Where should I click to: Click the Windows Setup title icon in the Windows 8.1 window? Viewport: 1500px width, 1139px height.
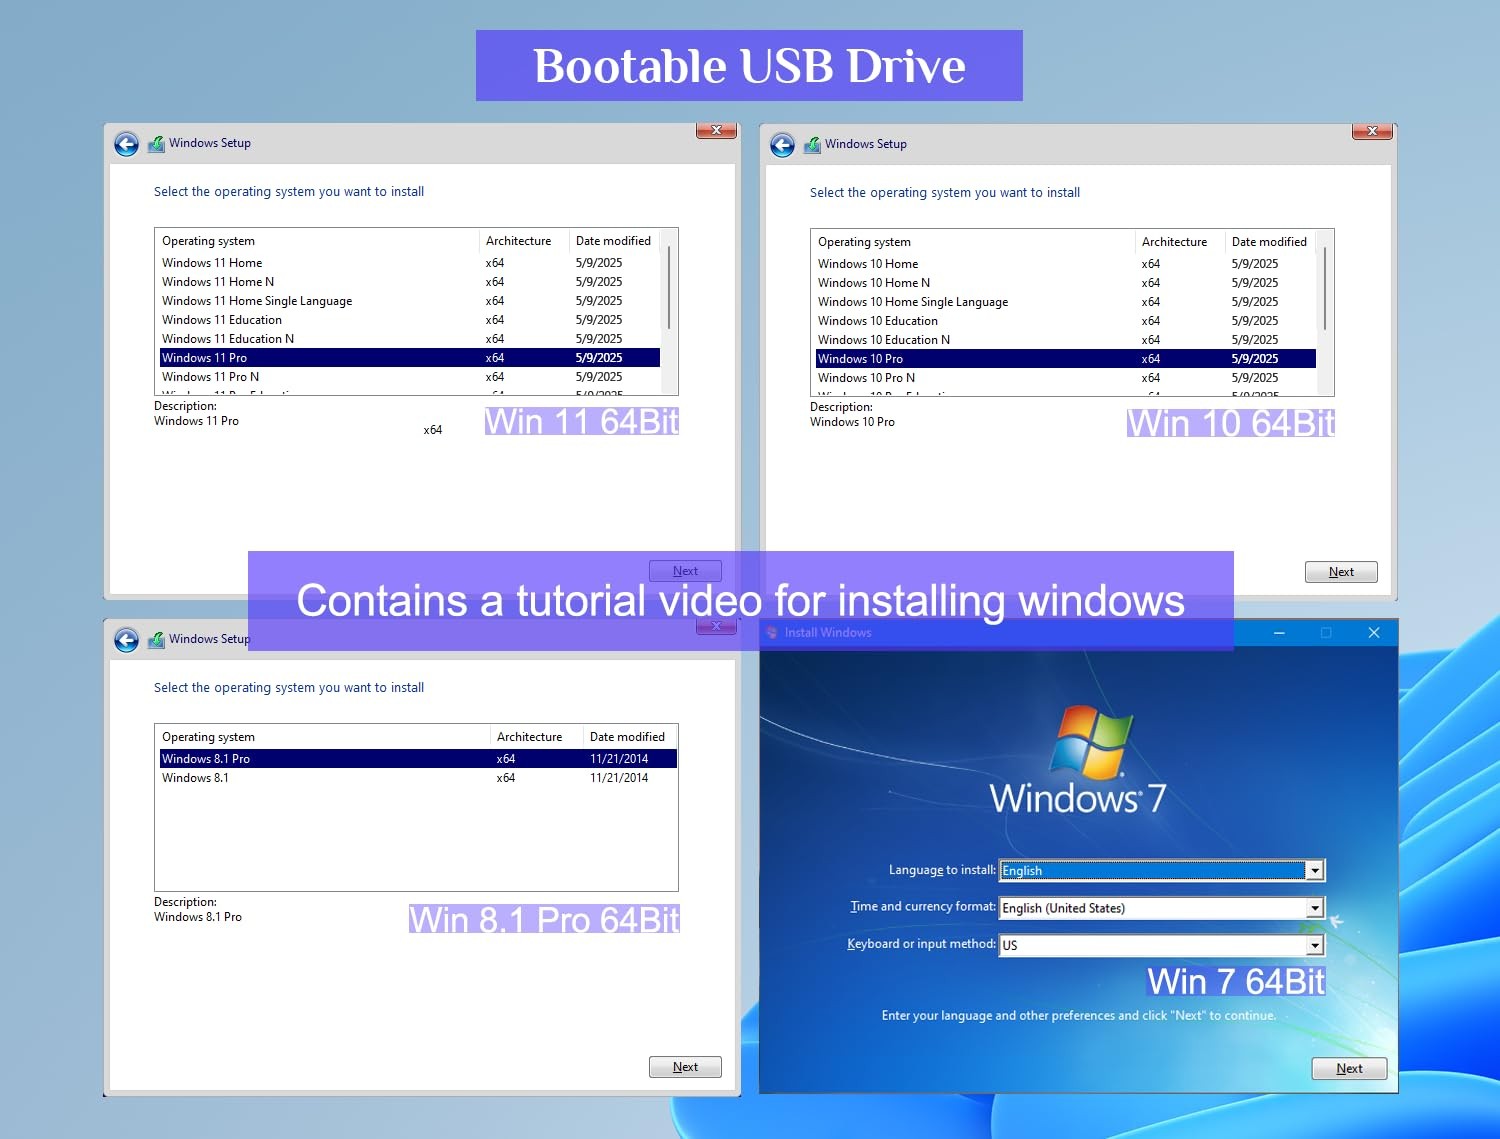(156, 640)
